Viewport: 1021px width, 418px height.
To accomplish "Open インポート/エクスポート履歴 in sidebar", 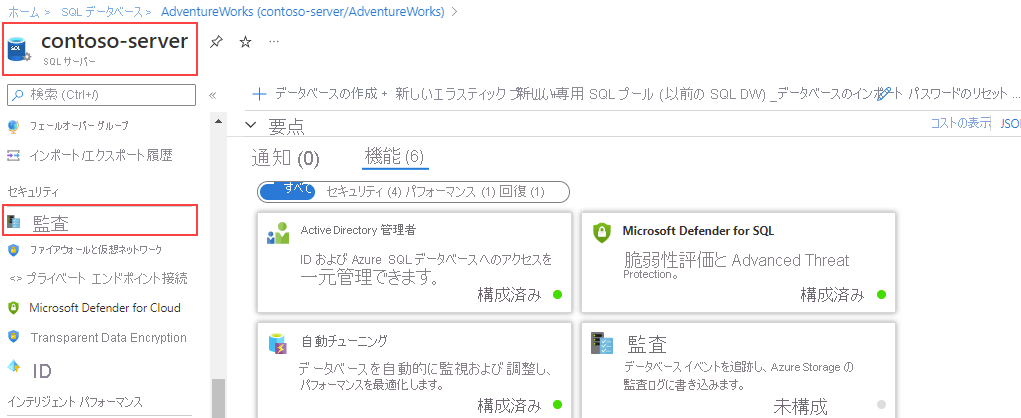I will [101, 156].
